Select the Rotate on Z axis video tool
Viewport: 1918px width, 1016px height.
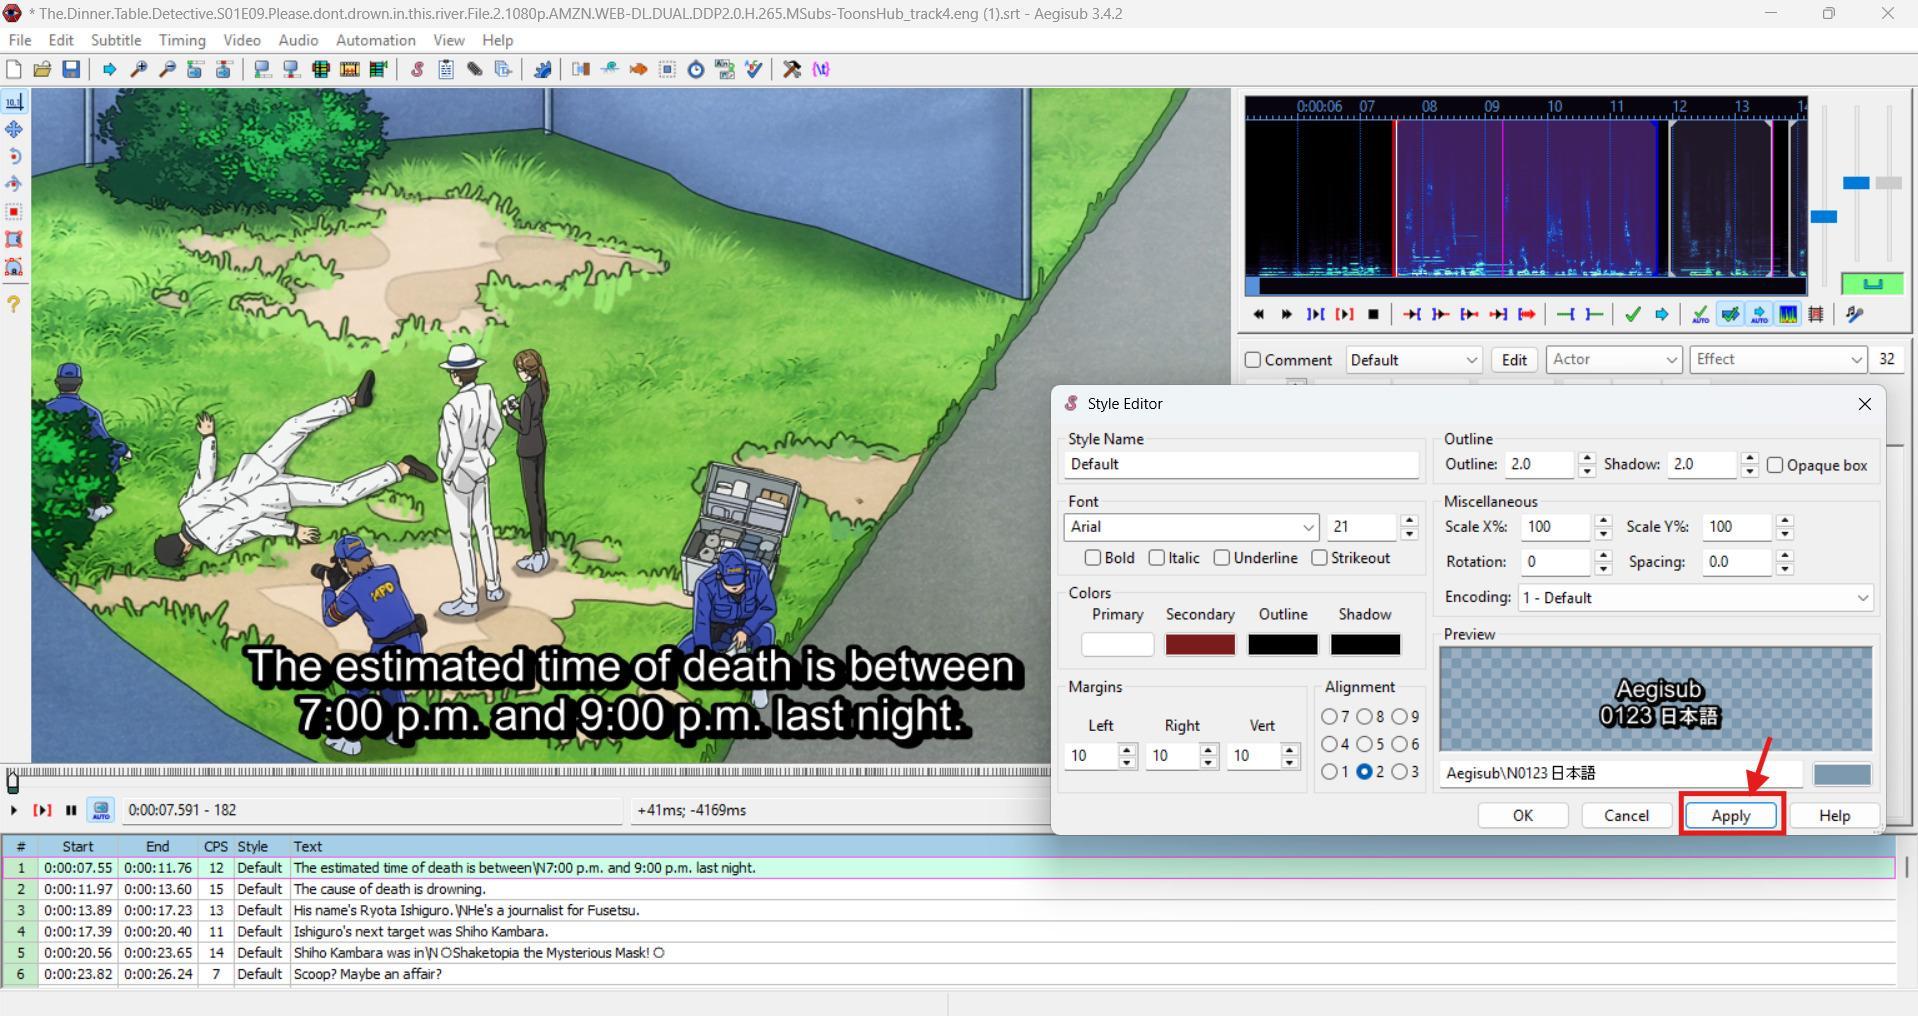tap(14, 157)
